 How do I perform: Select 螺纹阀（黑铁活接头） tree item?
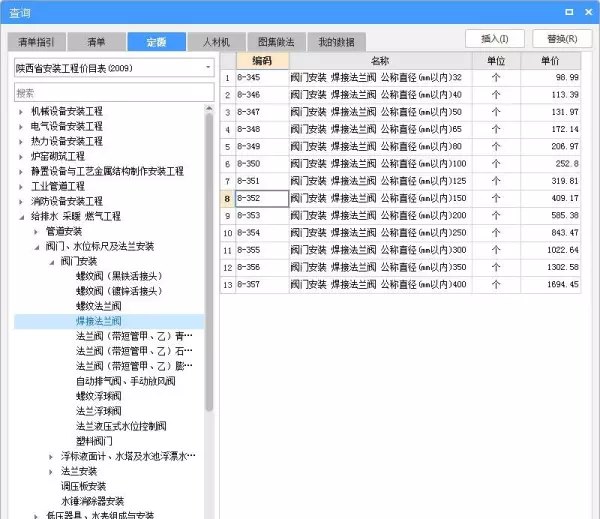click(119, 276)
